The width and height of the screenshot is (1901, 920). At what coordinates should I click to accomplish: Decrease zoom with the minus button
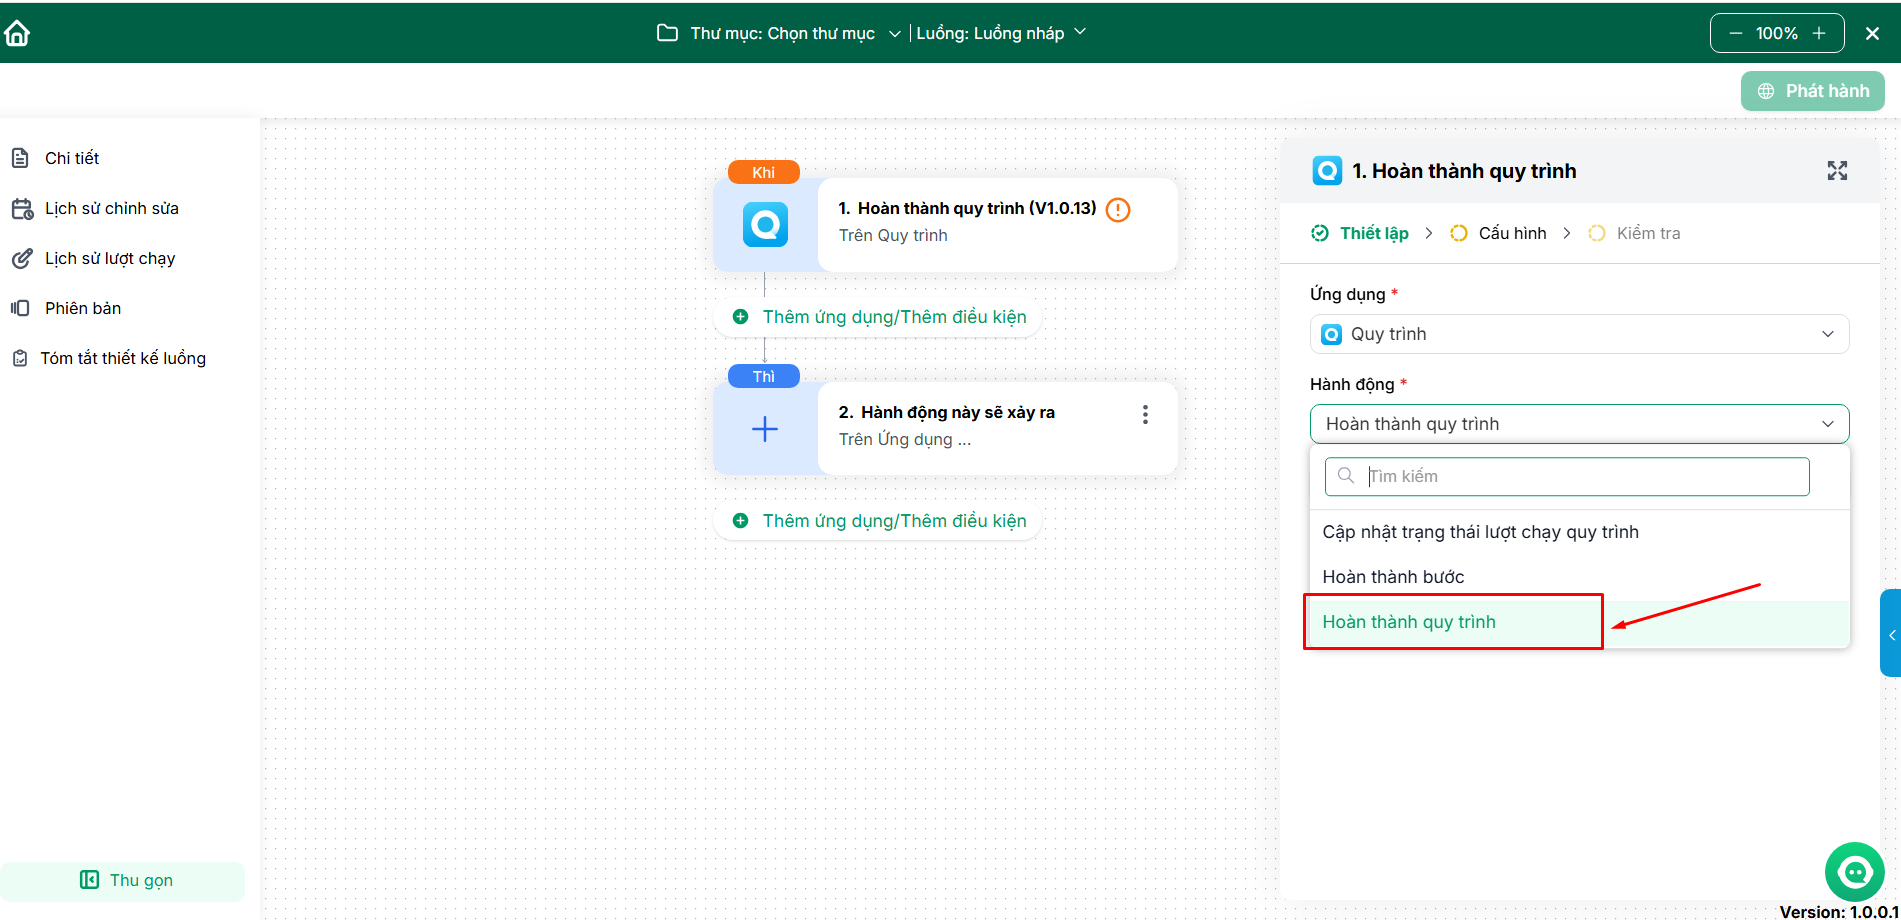coord(1736,33)
